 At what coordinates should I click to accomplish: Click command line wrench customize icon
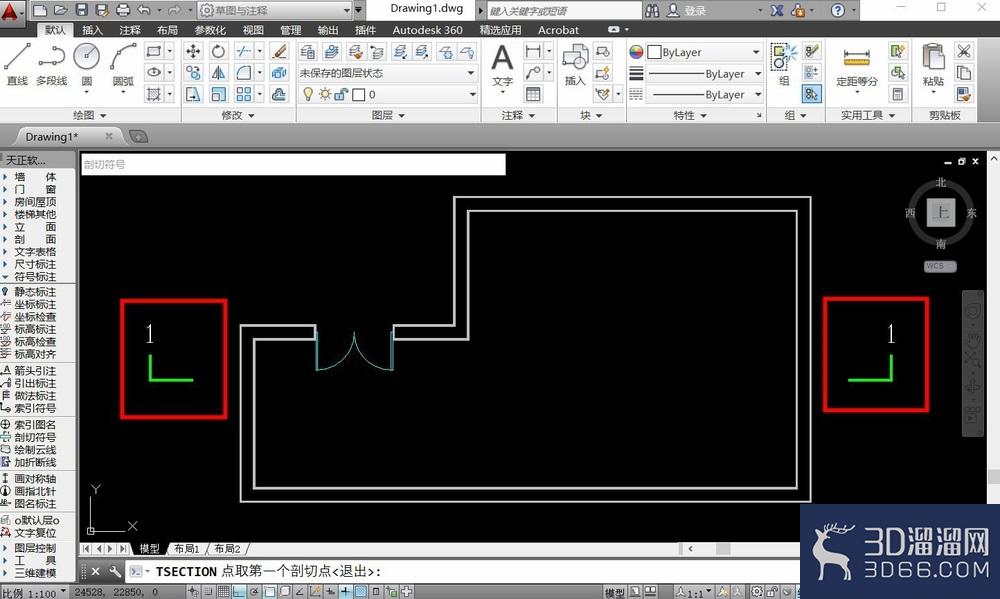click(x=115, y=571)
